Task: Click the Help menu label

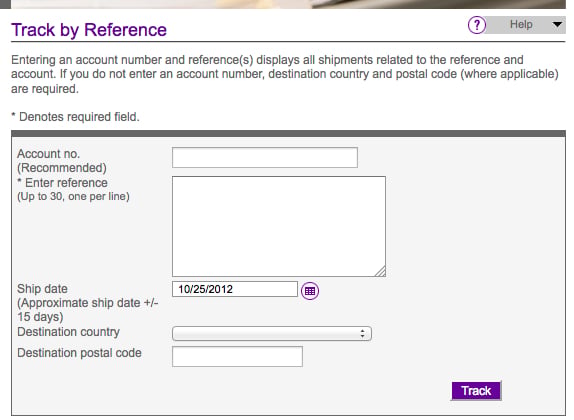Action: click(521, 25)
